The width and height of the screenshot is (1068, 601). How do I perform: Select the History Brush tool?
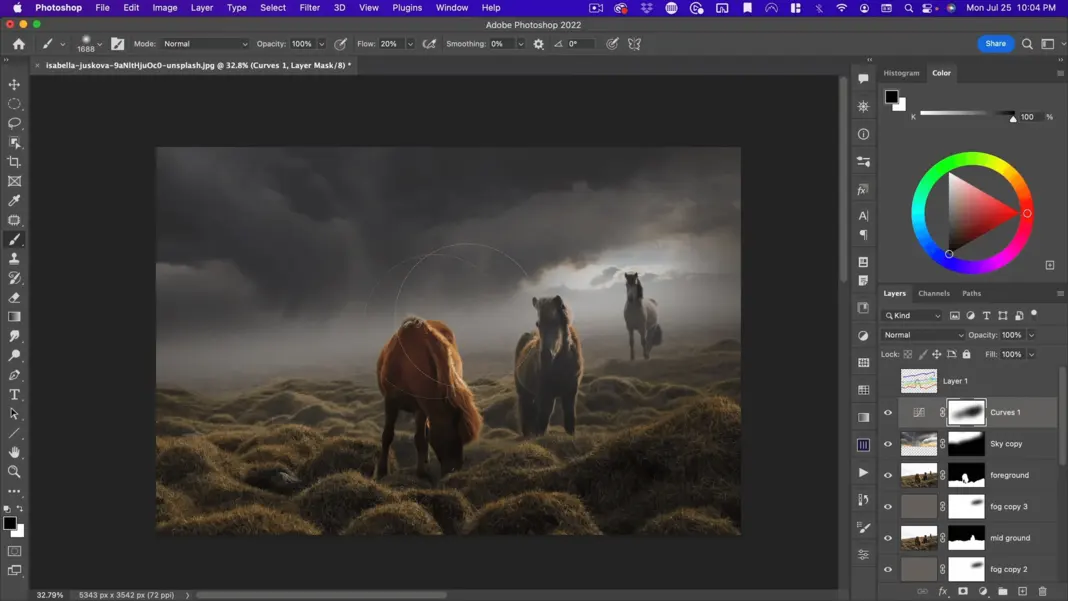point(14,278)
